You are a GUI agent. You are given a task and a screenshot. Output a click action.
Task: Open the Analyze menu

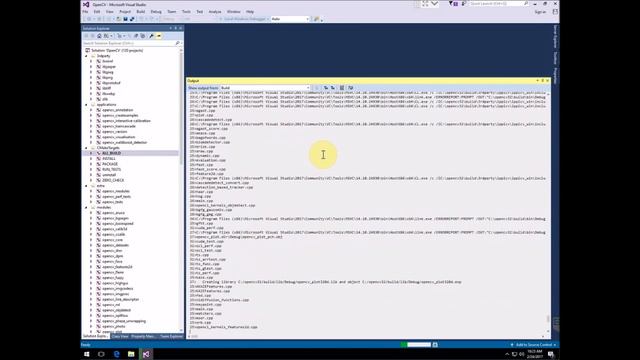point(215,12)
